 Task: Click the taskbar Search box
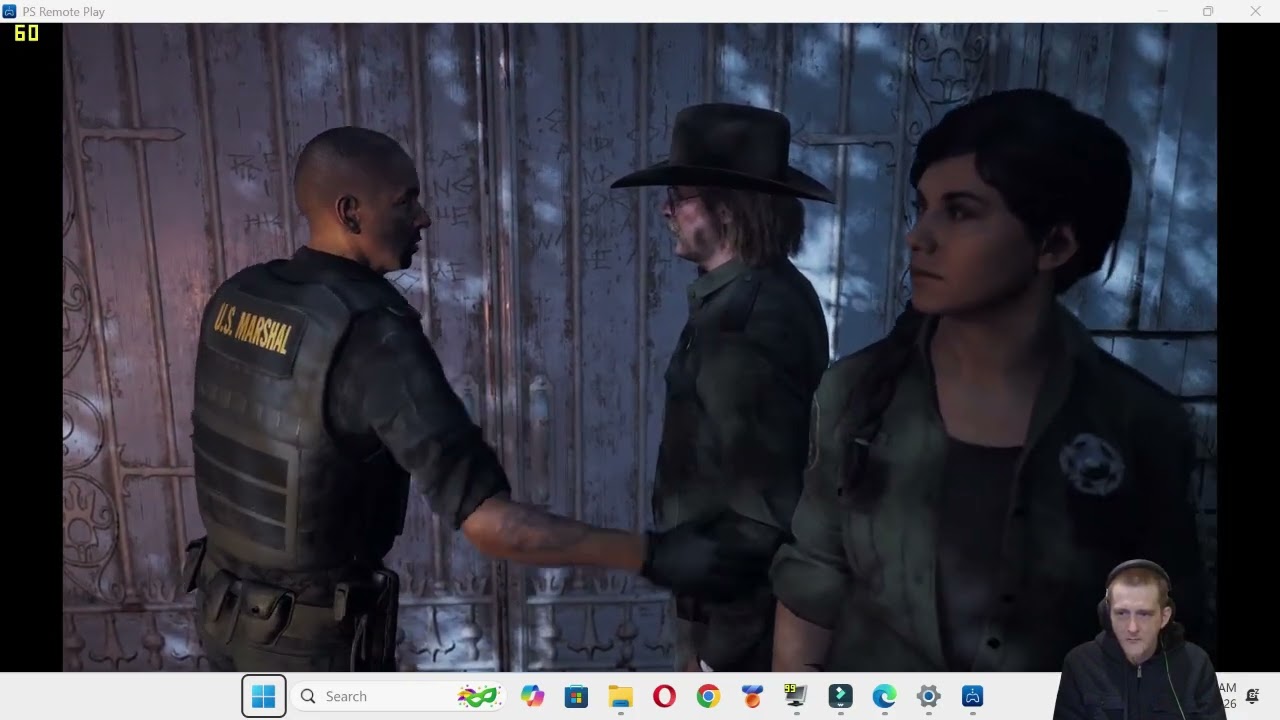pyautogui.click(x=398, y=696)
